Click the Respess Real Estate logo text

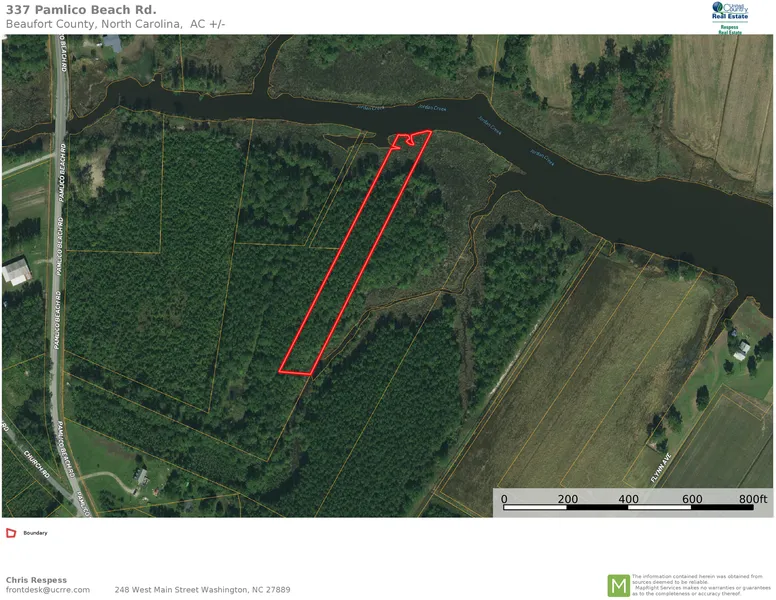click(x=730, y=29)
